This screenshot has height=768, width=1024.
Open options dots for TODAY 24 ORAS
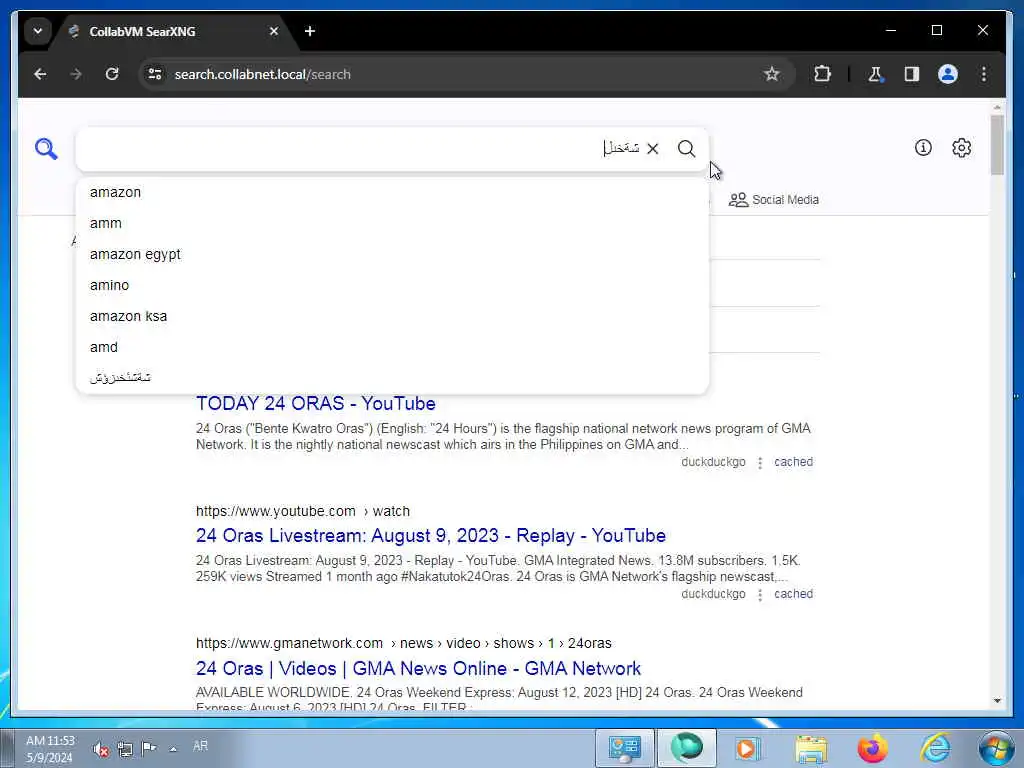click(x=760, y=462)
